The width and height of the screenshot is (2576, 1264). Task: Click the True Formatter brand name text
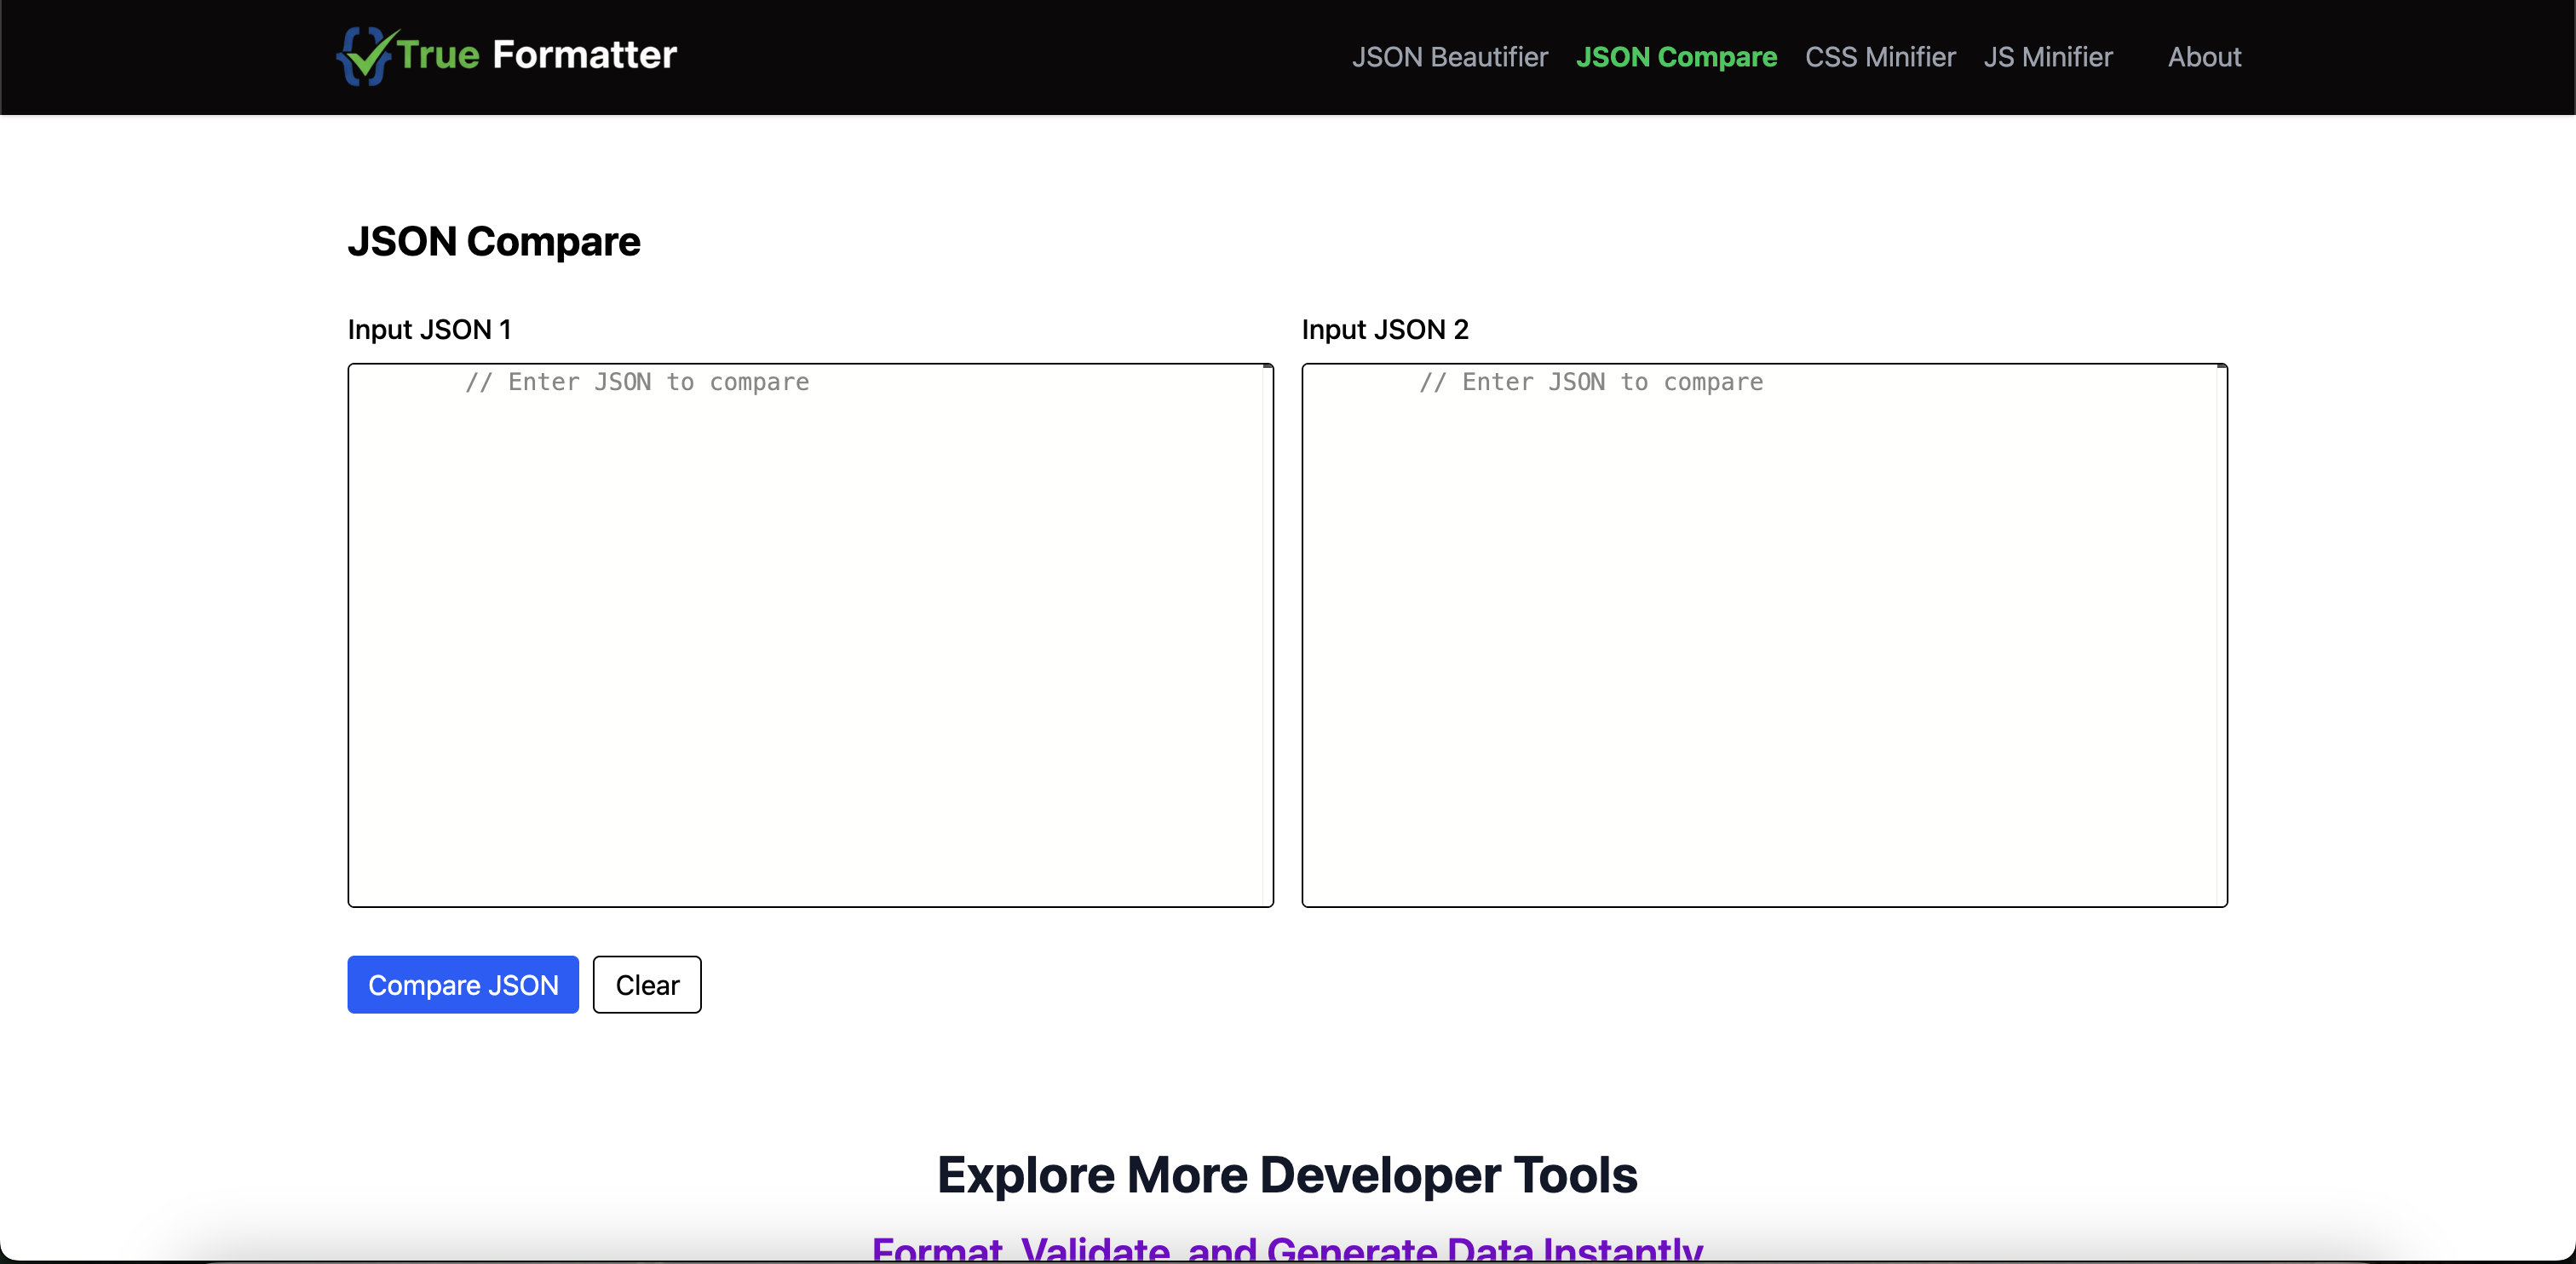(x=537, y=55)
